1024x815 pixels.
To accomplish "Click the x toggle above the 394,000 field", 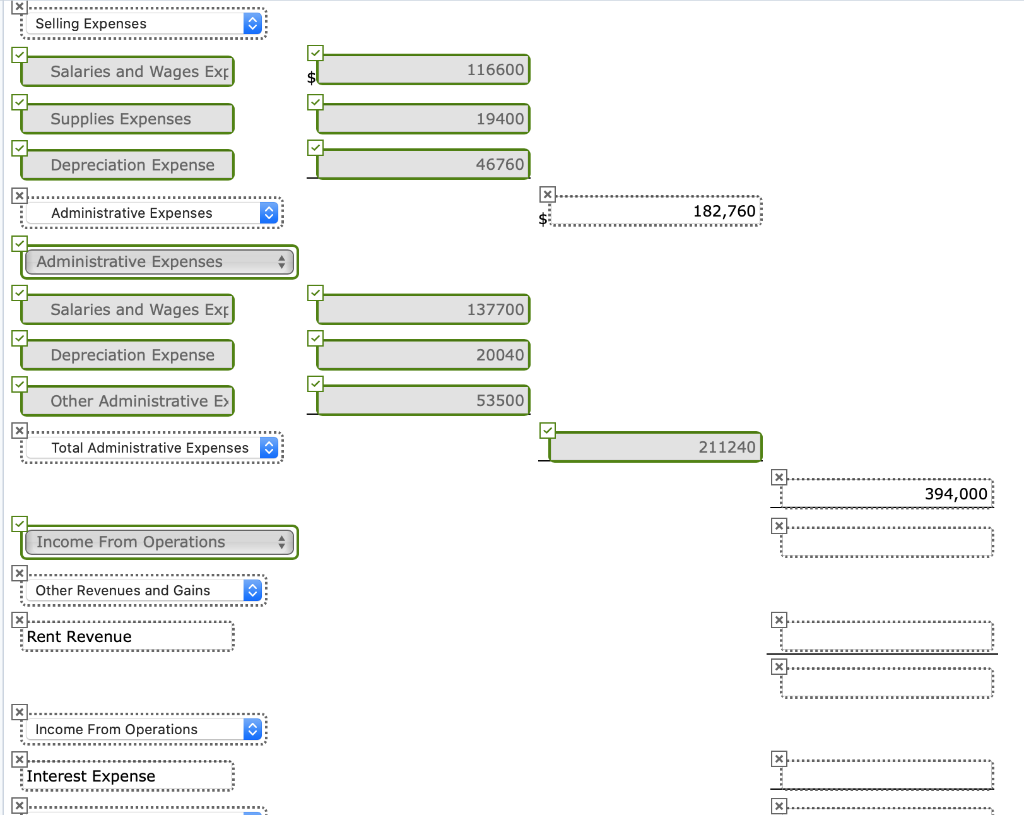I will 778,477.
